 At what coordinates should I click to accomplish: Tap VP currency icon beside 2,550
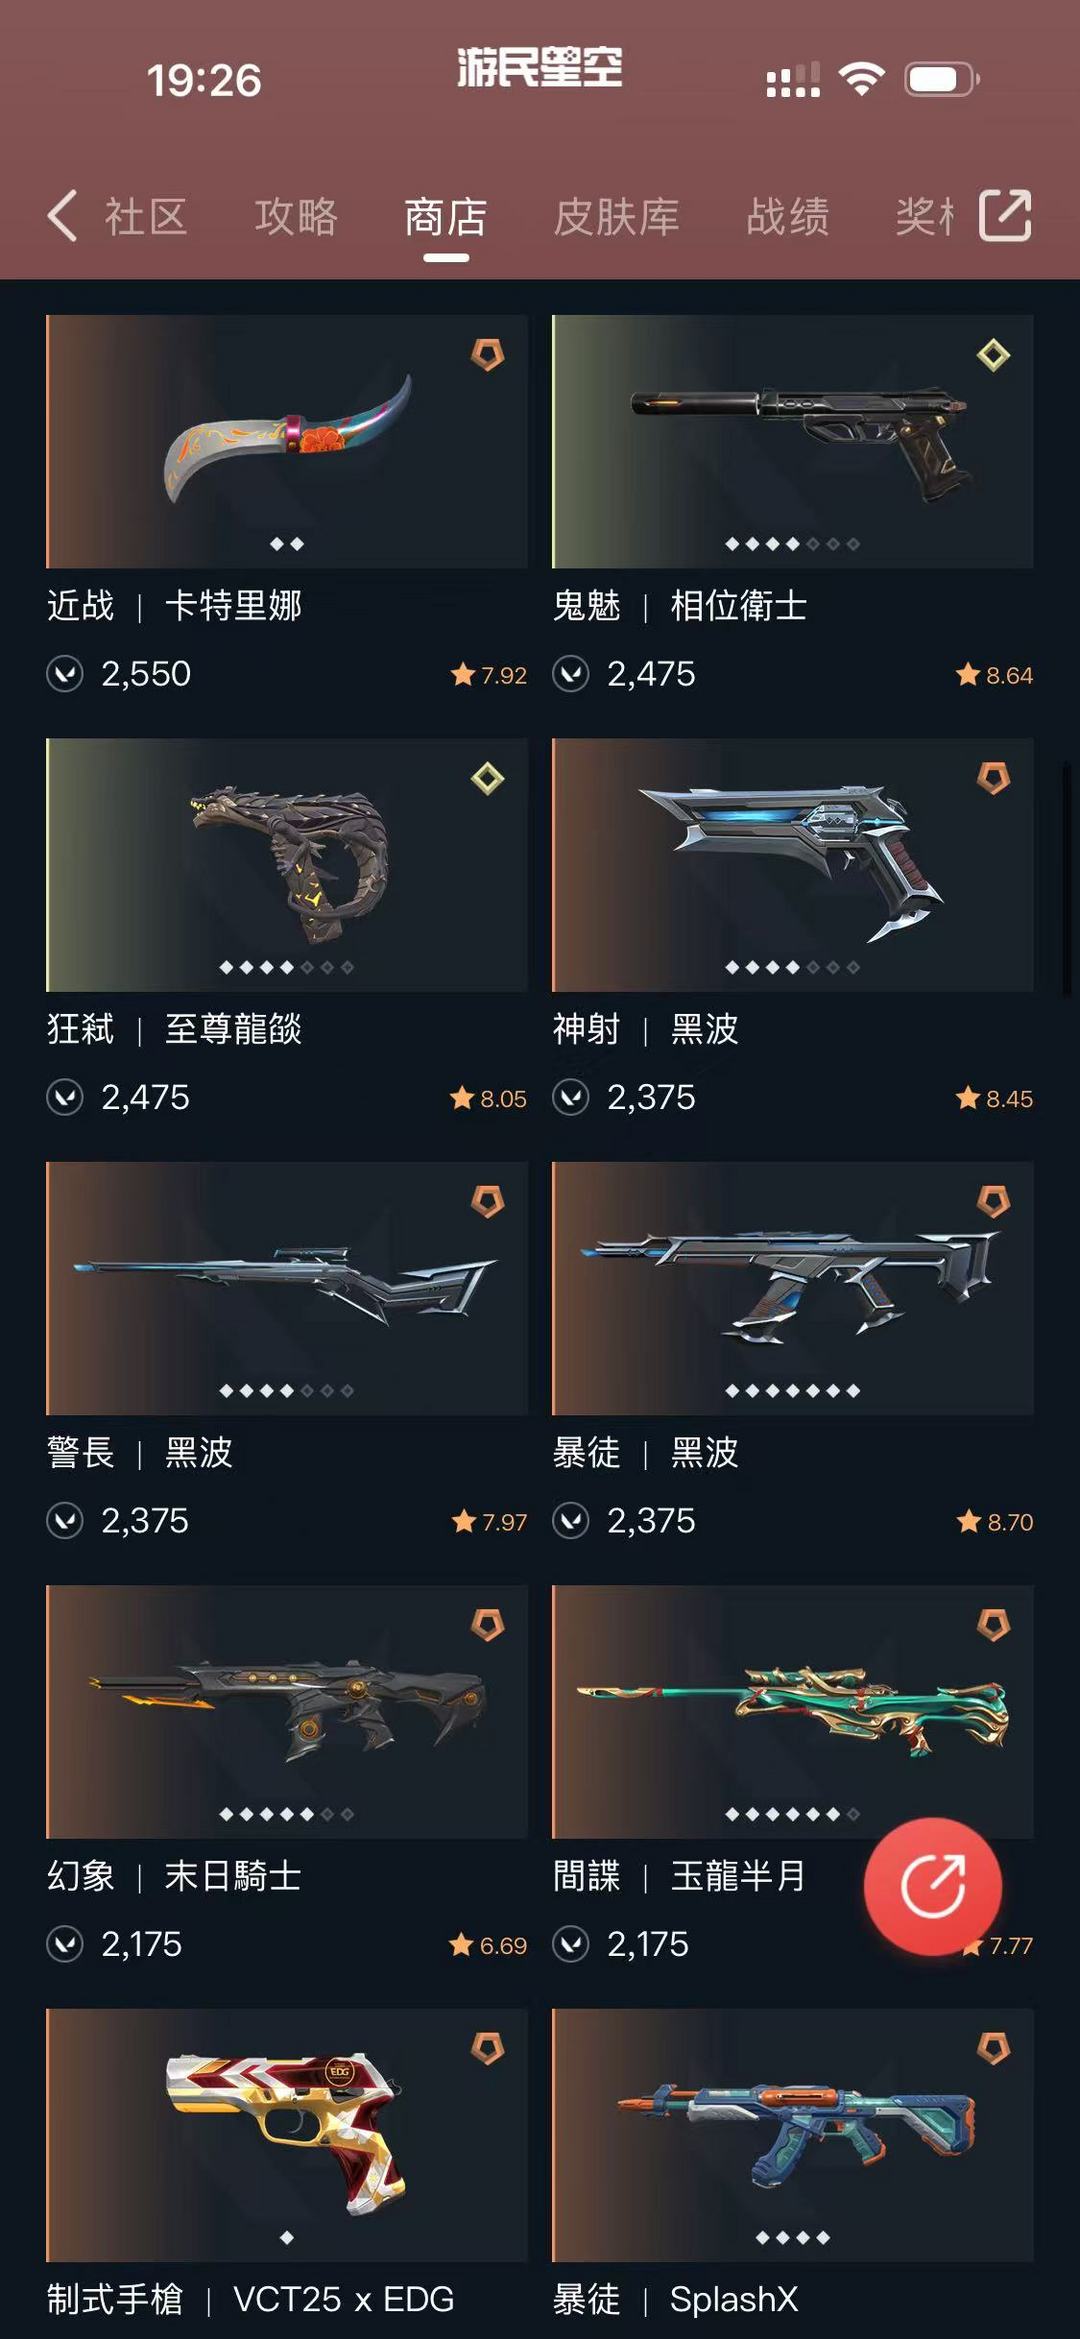click(x=65, y=674)
